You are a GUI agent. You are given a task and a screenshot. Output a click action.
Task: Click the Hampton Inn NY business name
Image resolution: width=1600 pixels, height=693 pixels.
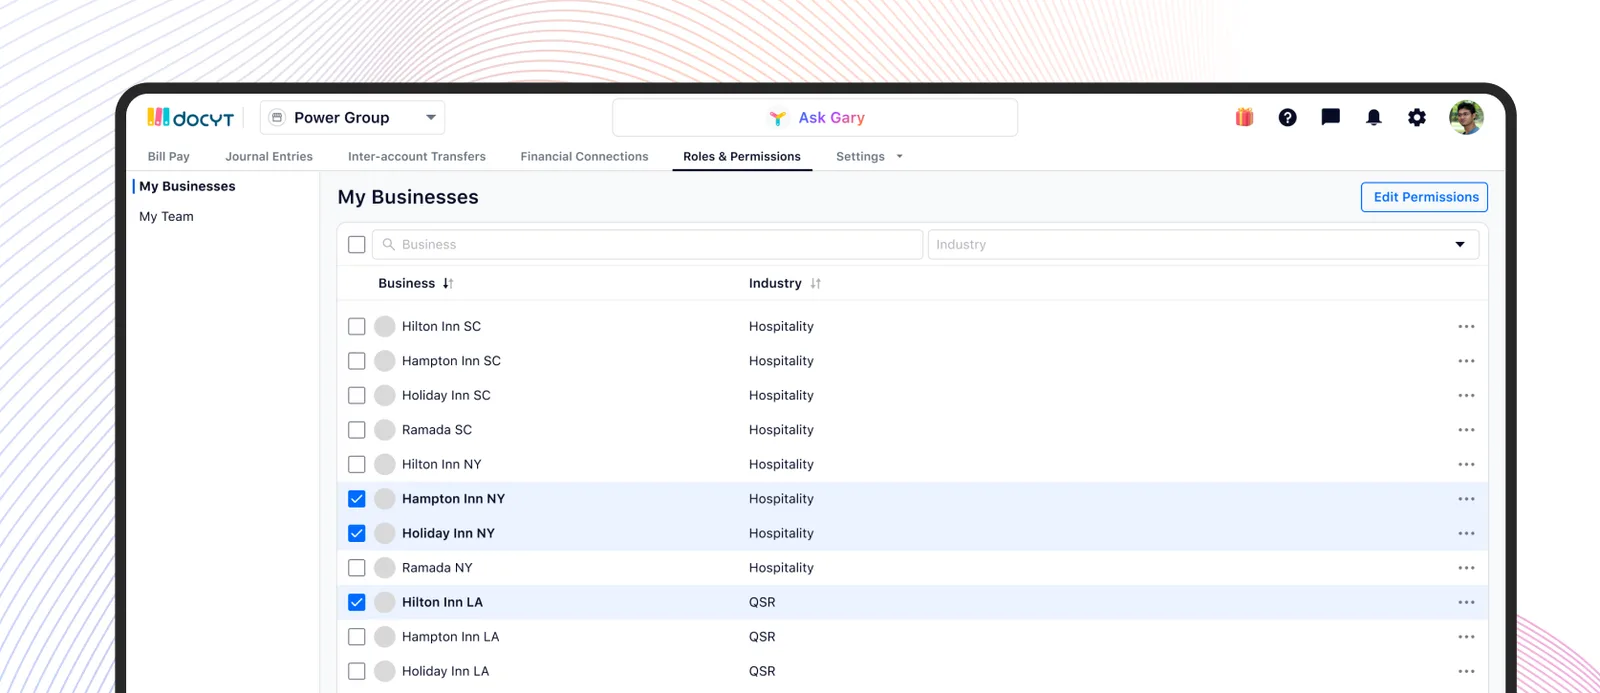click(453, 499)
